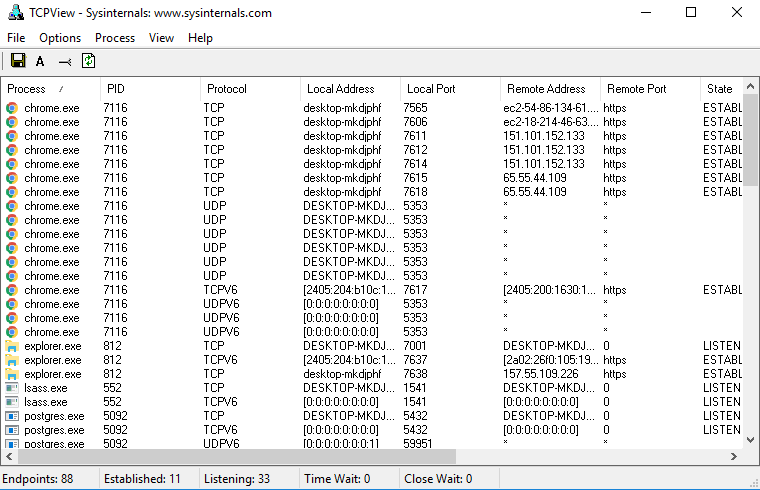Open the Help menu
The height and width of the screenshot is (490, 760).
(200, 38)
